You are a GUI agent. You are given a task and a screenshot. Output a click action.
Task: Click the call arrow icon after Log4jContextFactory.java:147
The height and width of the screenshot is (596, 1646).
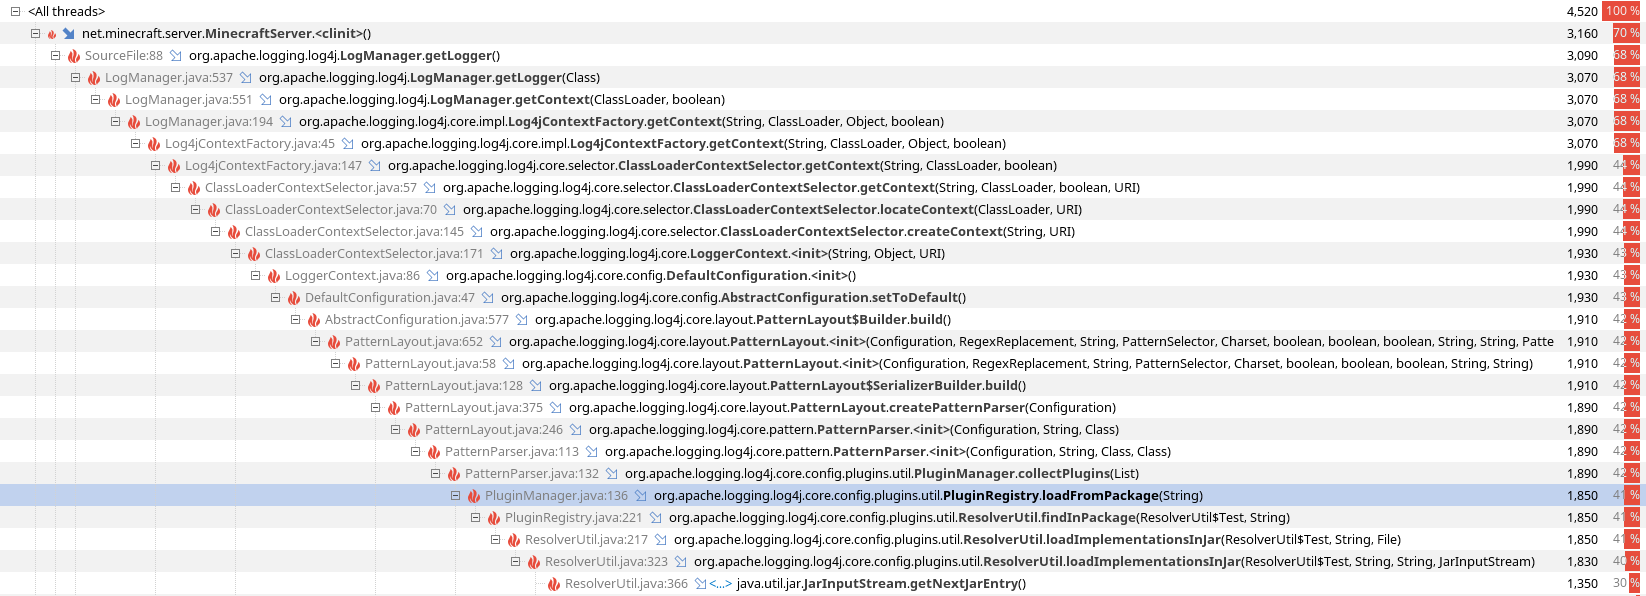375,166
